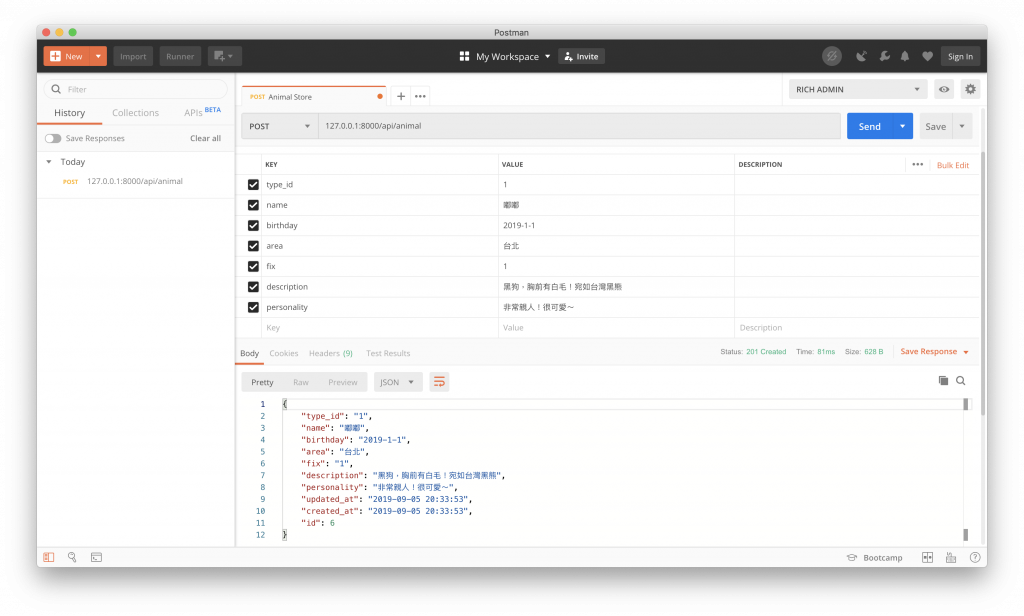Open Send dropdown arrow
This screenshot has width=1024, height=616.
coord(903,126)
